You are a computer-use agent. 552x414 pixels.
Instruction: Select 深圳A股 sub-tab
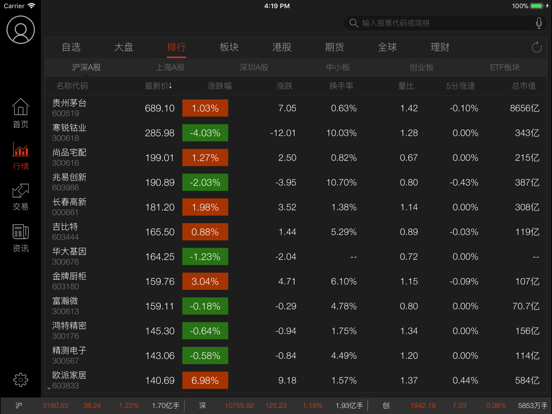254,67
